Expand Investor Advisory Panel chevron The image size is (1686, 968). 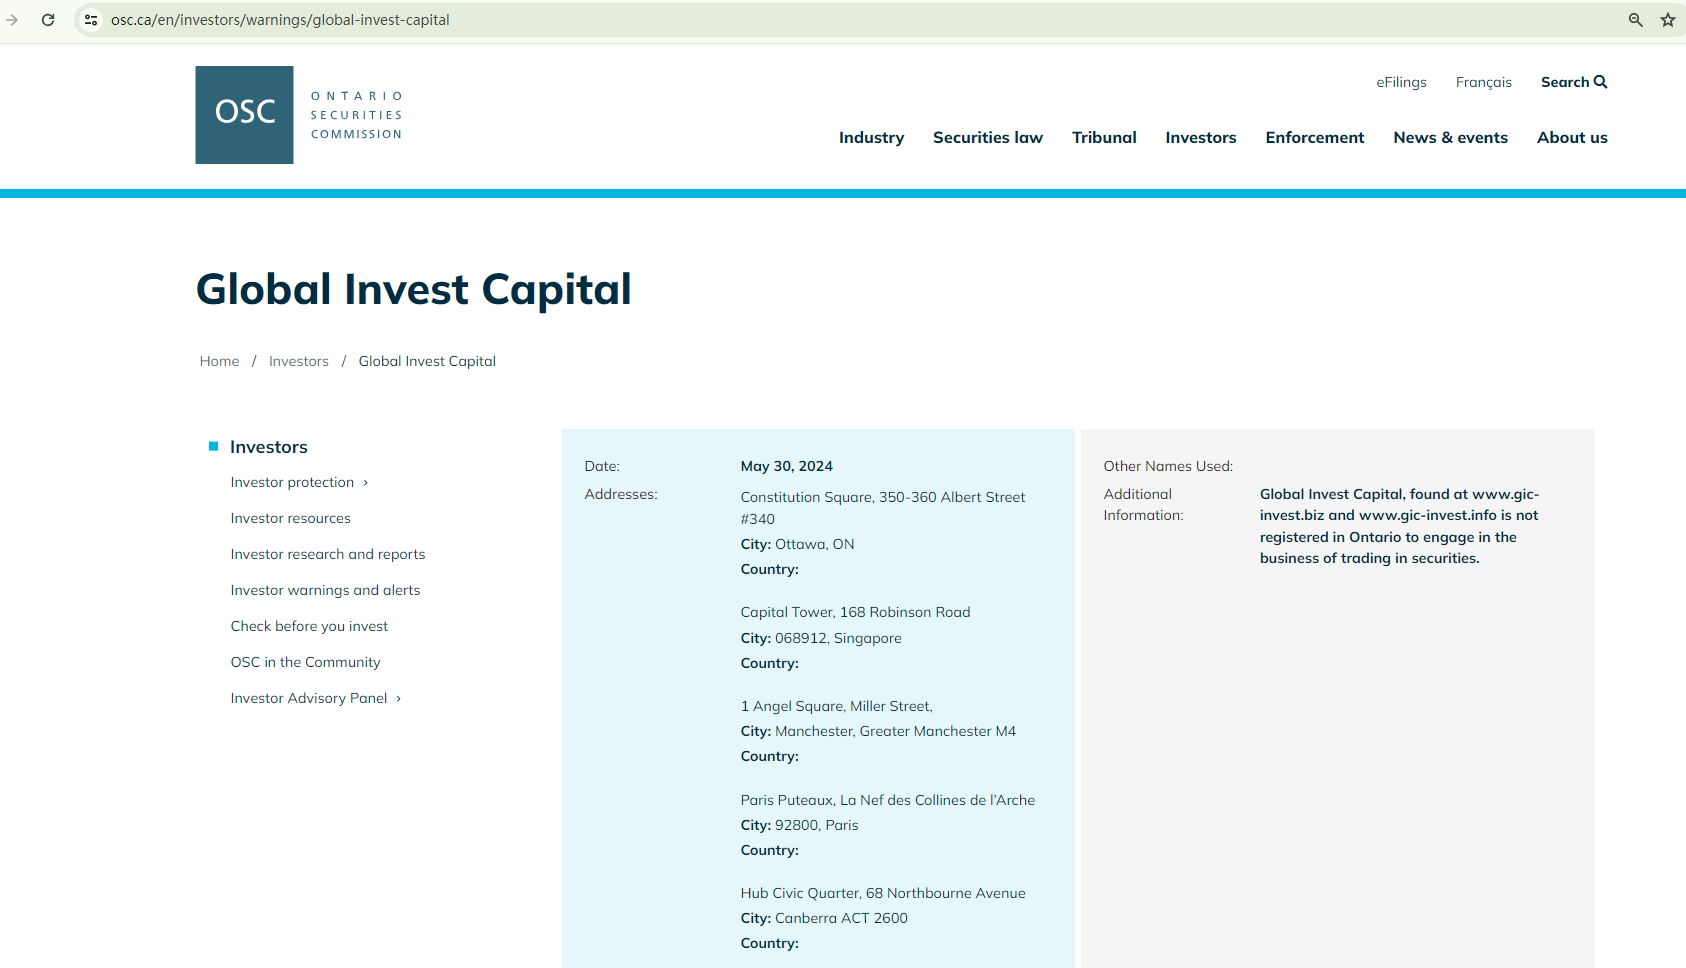pyautogui.click(x=399, y=699)
